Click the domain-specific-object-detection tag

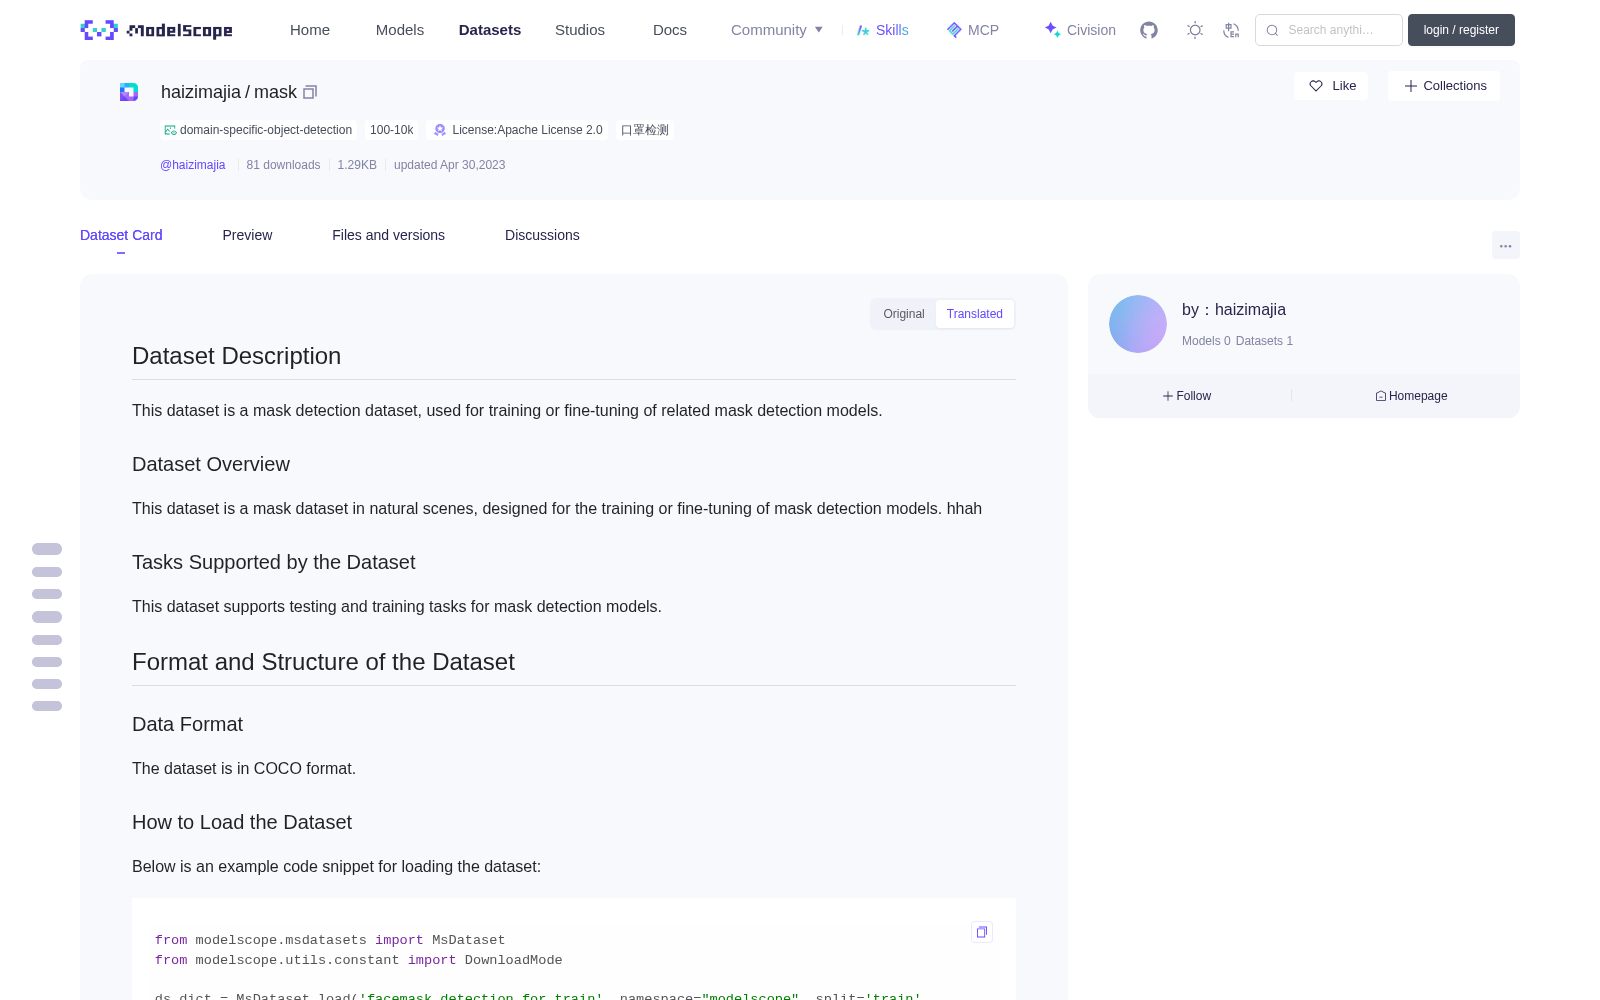coord(258,130)
